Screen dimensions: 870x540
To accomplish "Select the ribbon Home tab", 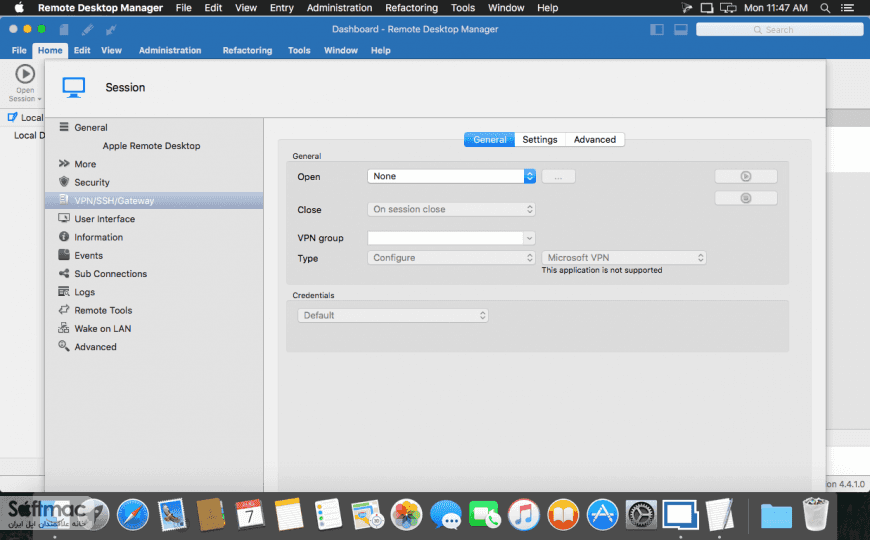I will pos(50,51).
